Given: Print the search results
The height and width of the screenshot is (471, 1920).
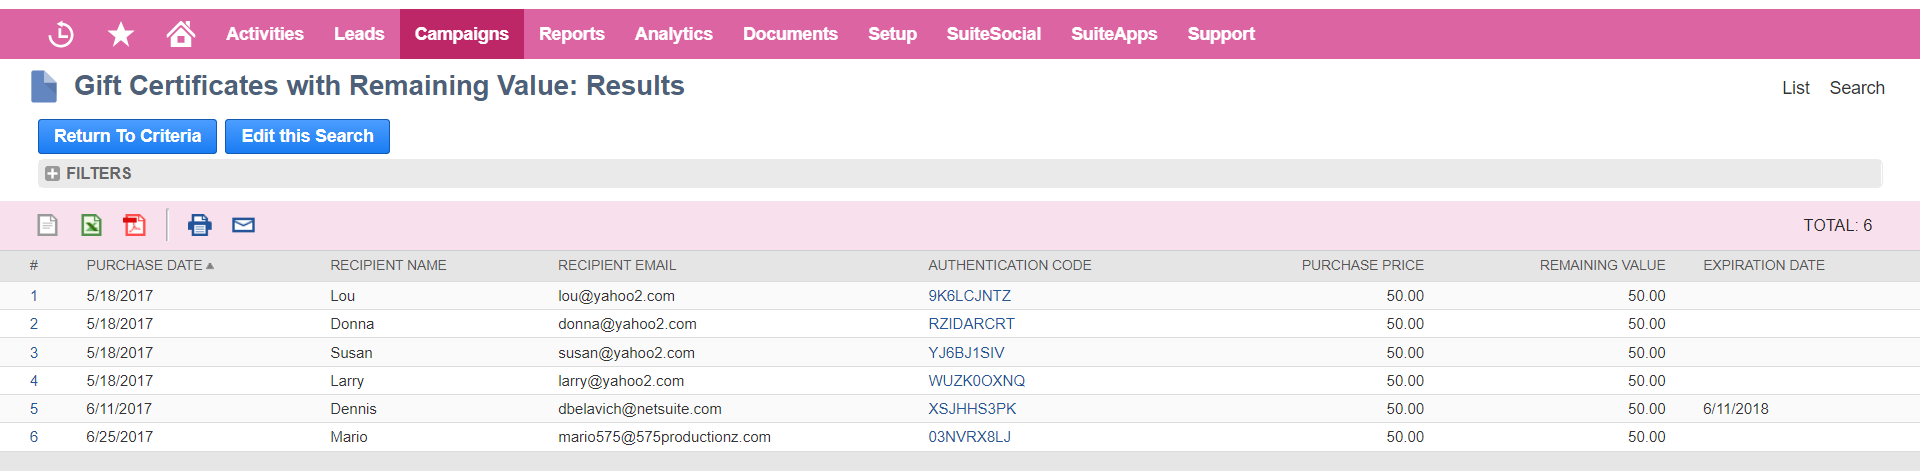Looking at the screenshot, I should 200,225.
